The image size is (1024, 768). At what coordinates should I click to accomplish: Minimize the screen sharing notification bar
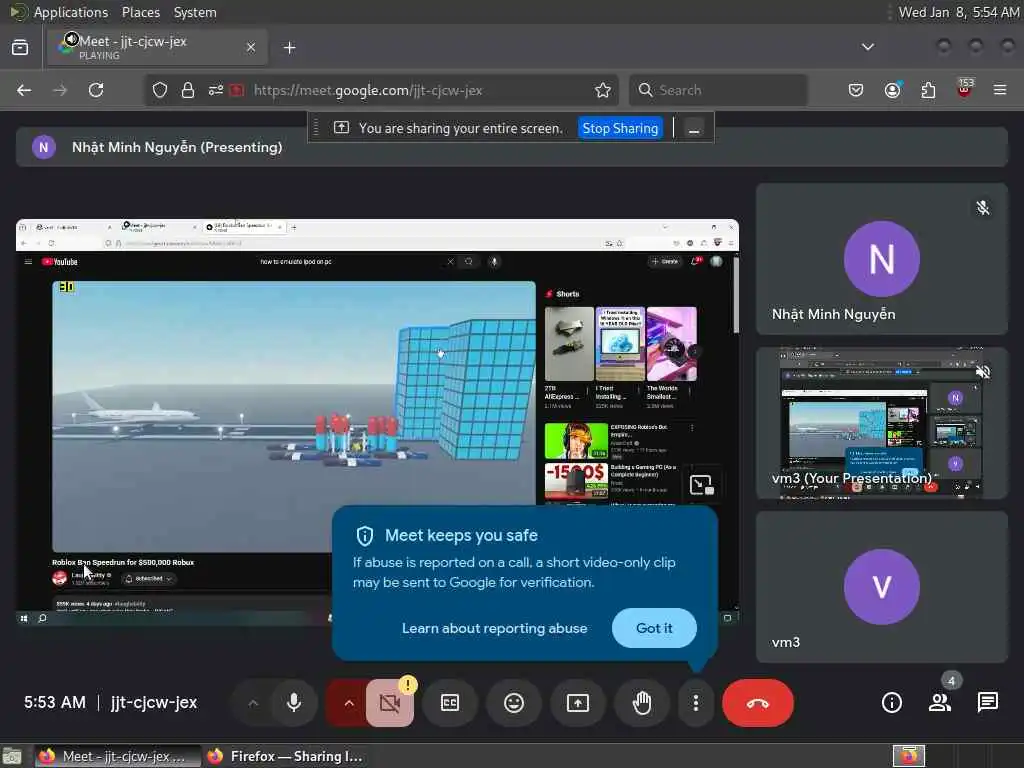pos(694,129)
